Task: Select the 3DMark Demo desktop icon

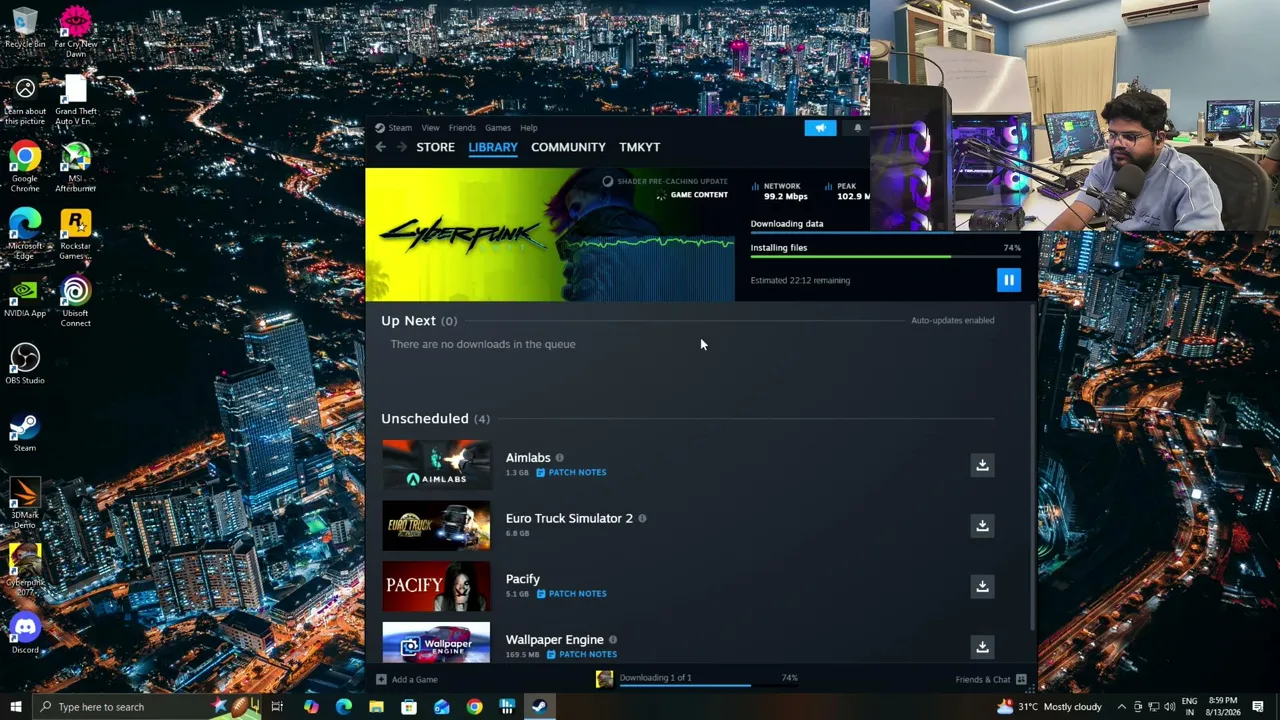Action: click(25, 503)
